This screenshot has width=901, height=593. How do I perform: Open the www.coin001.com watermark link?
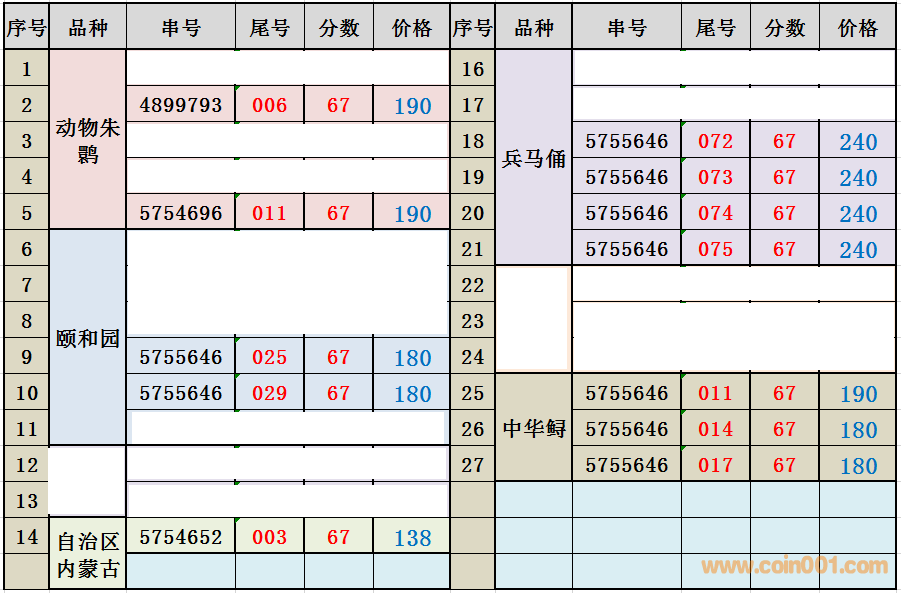coord(794,567)
